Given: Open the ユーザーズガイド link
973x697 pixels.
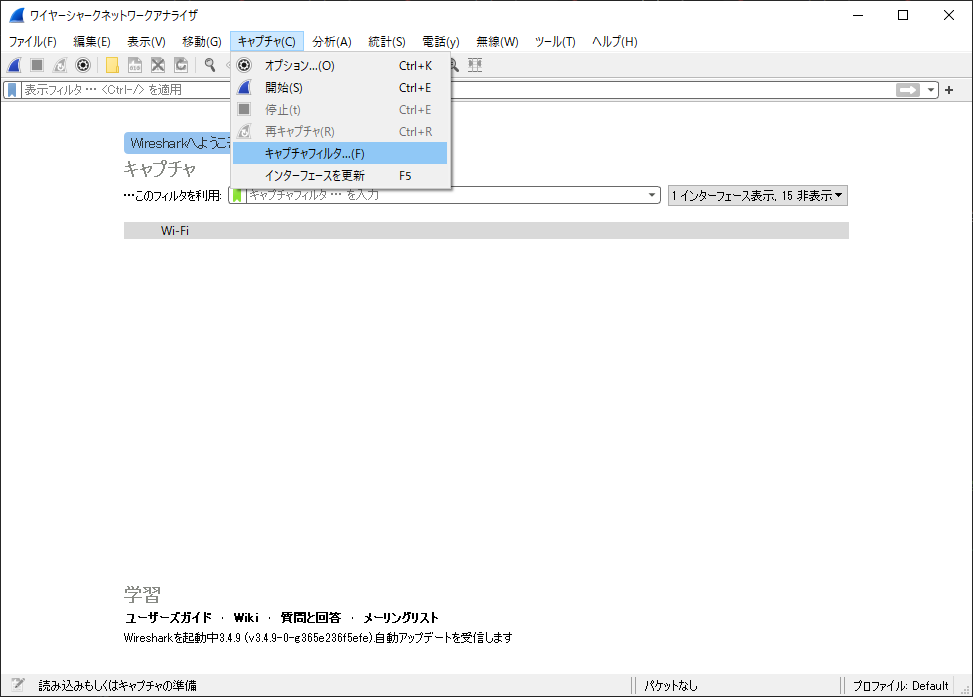Looking at the screenshot, I should 168,618.
